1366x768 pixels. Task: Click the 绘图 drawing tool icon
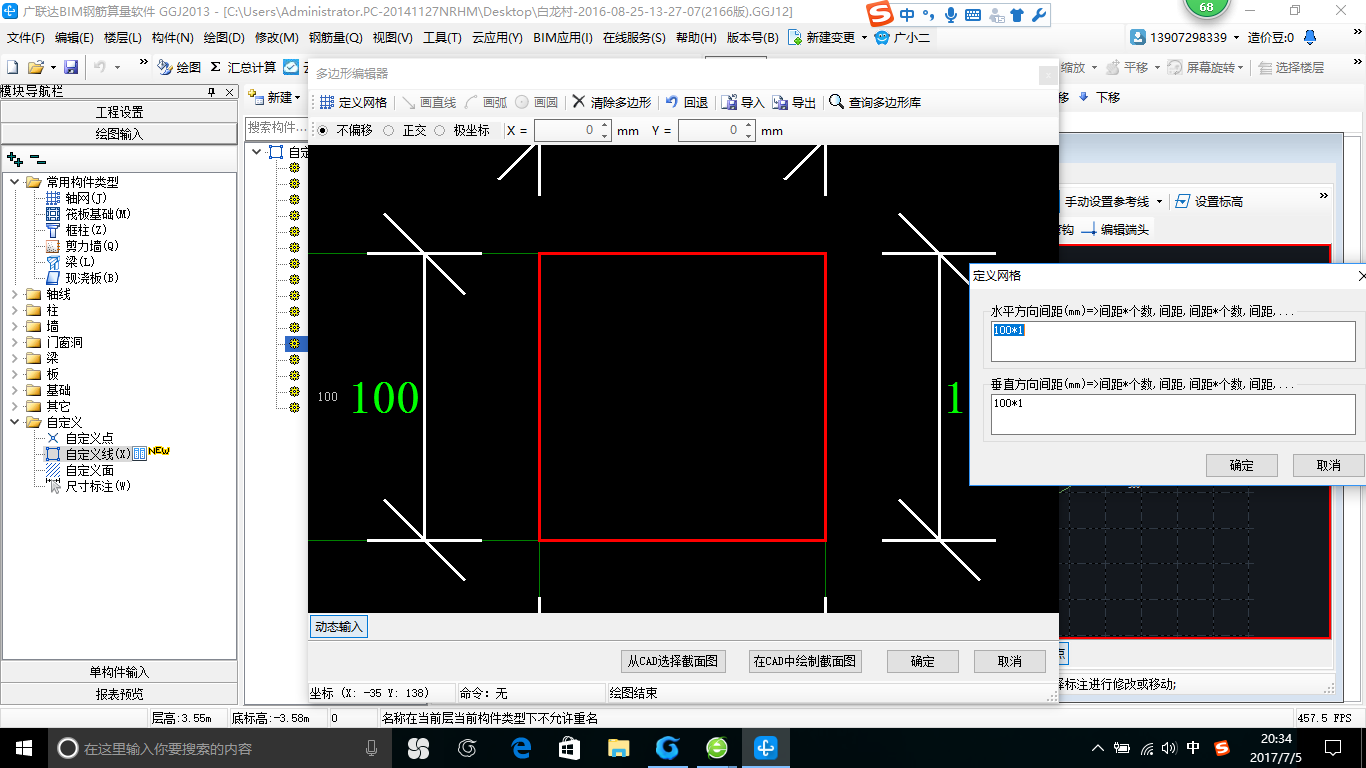(165, 67)
